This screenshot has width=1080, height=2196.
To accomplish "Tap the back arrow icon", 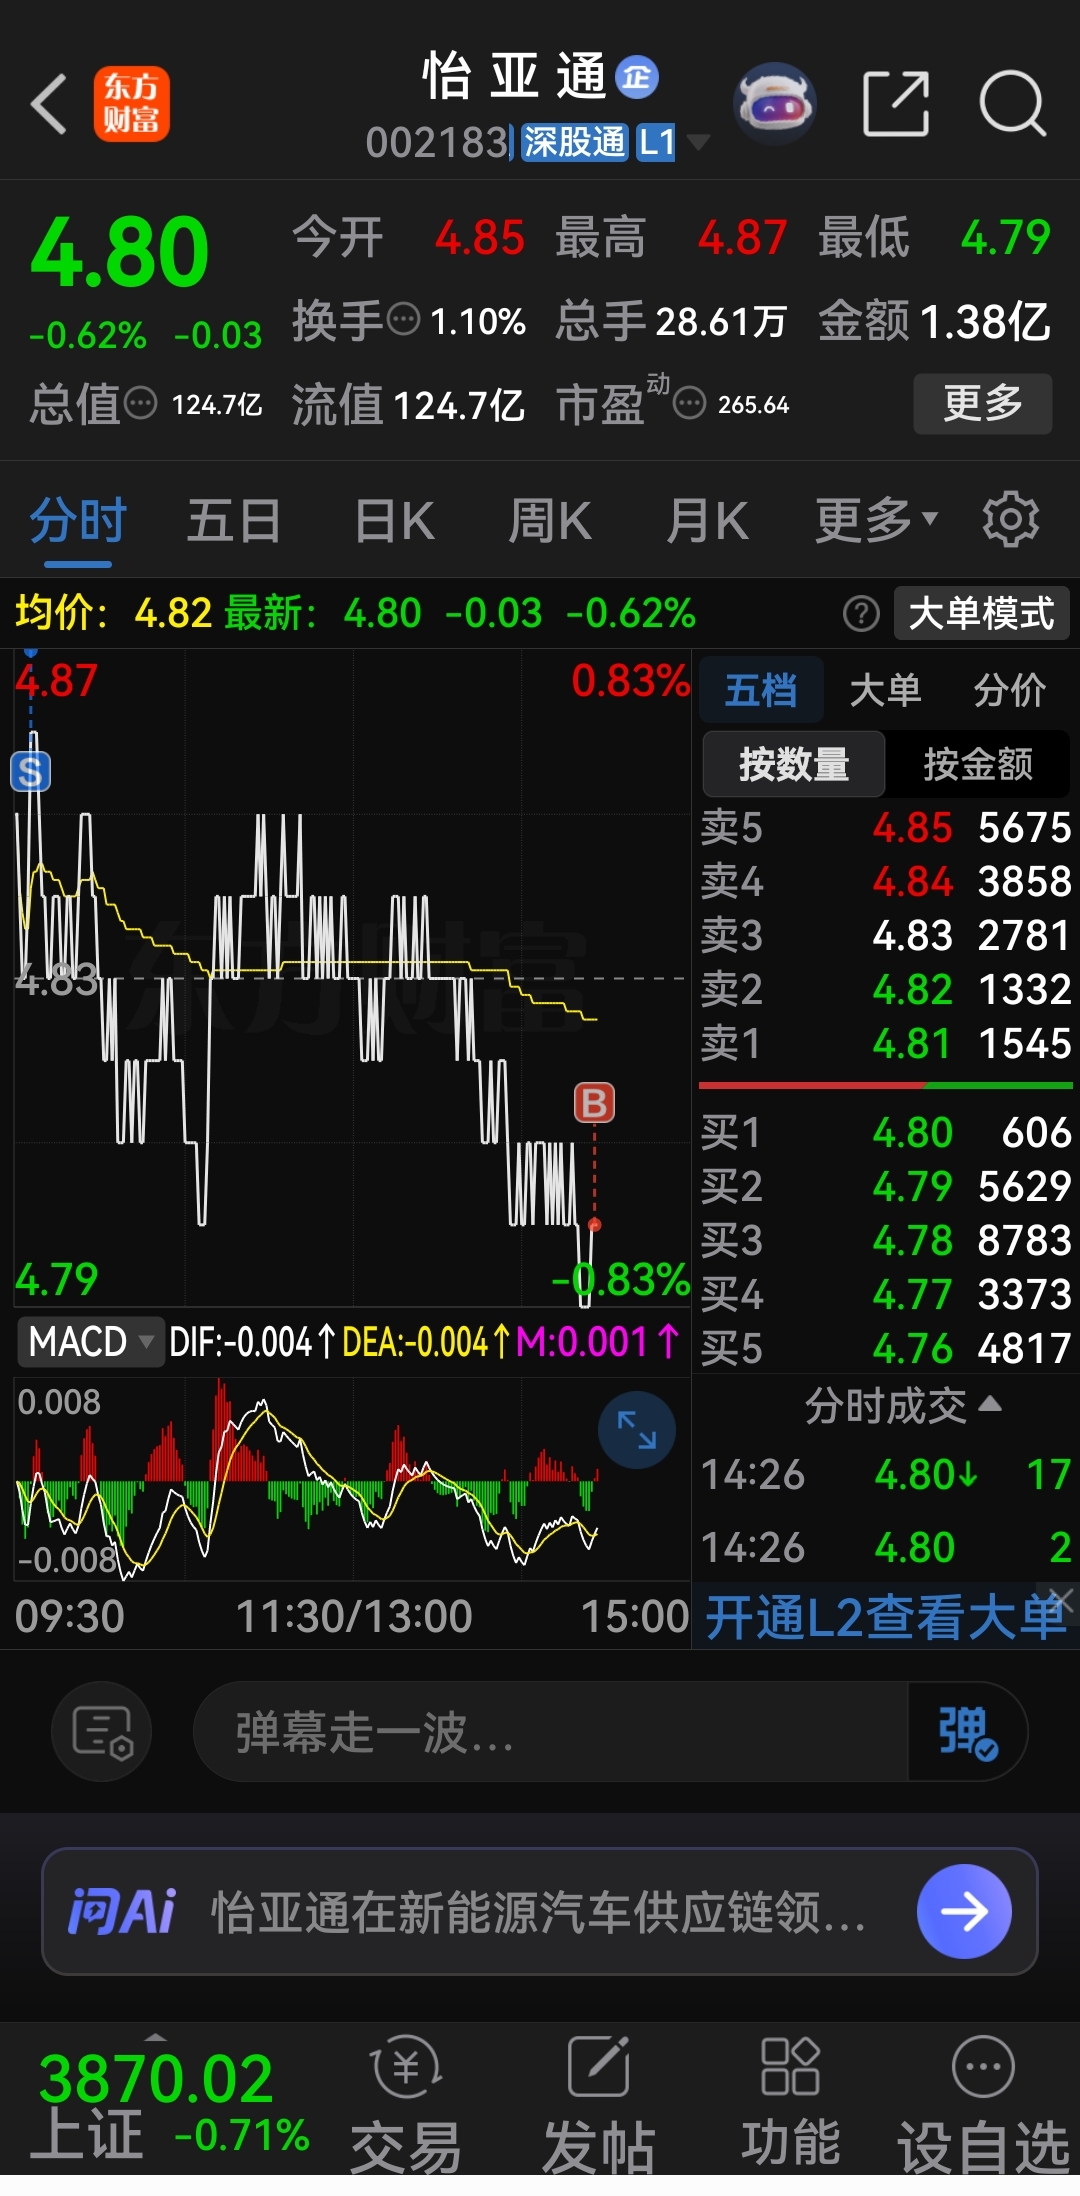I will point(48,103).
